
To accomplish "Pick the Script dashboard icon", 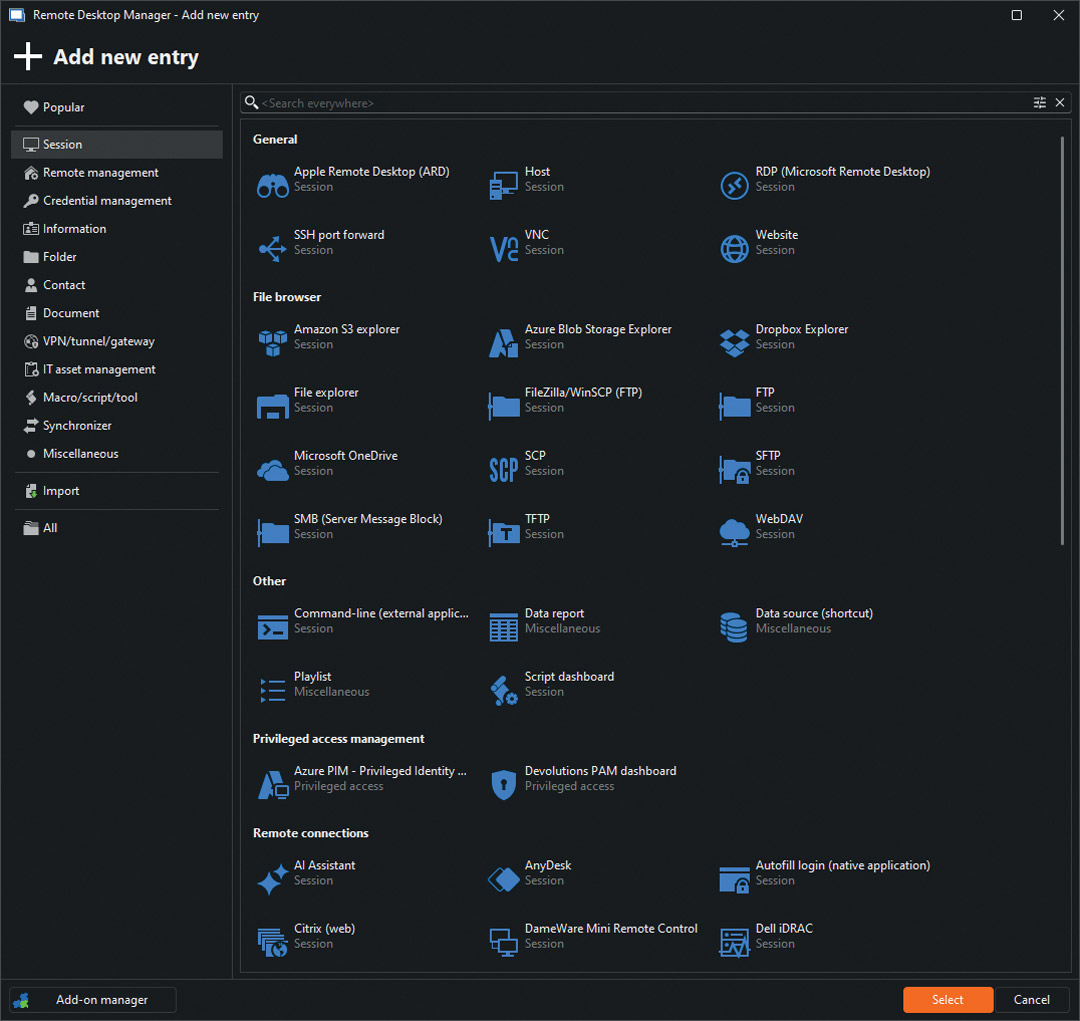I will [x=503, y=690].
